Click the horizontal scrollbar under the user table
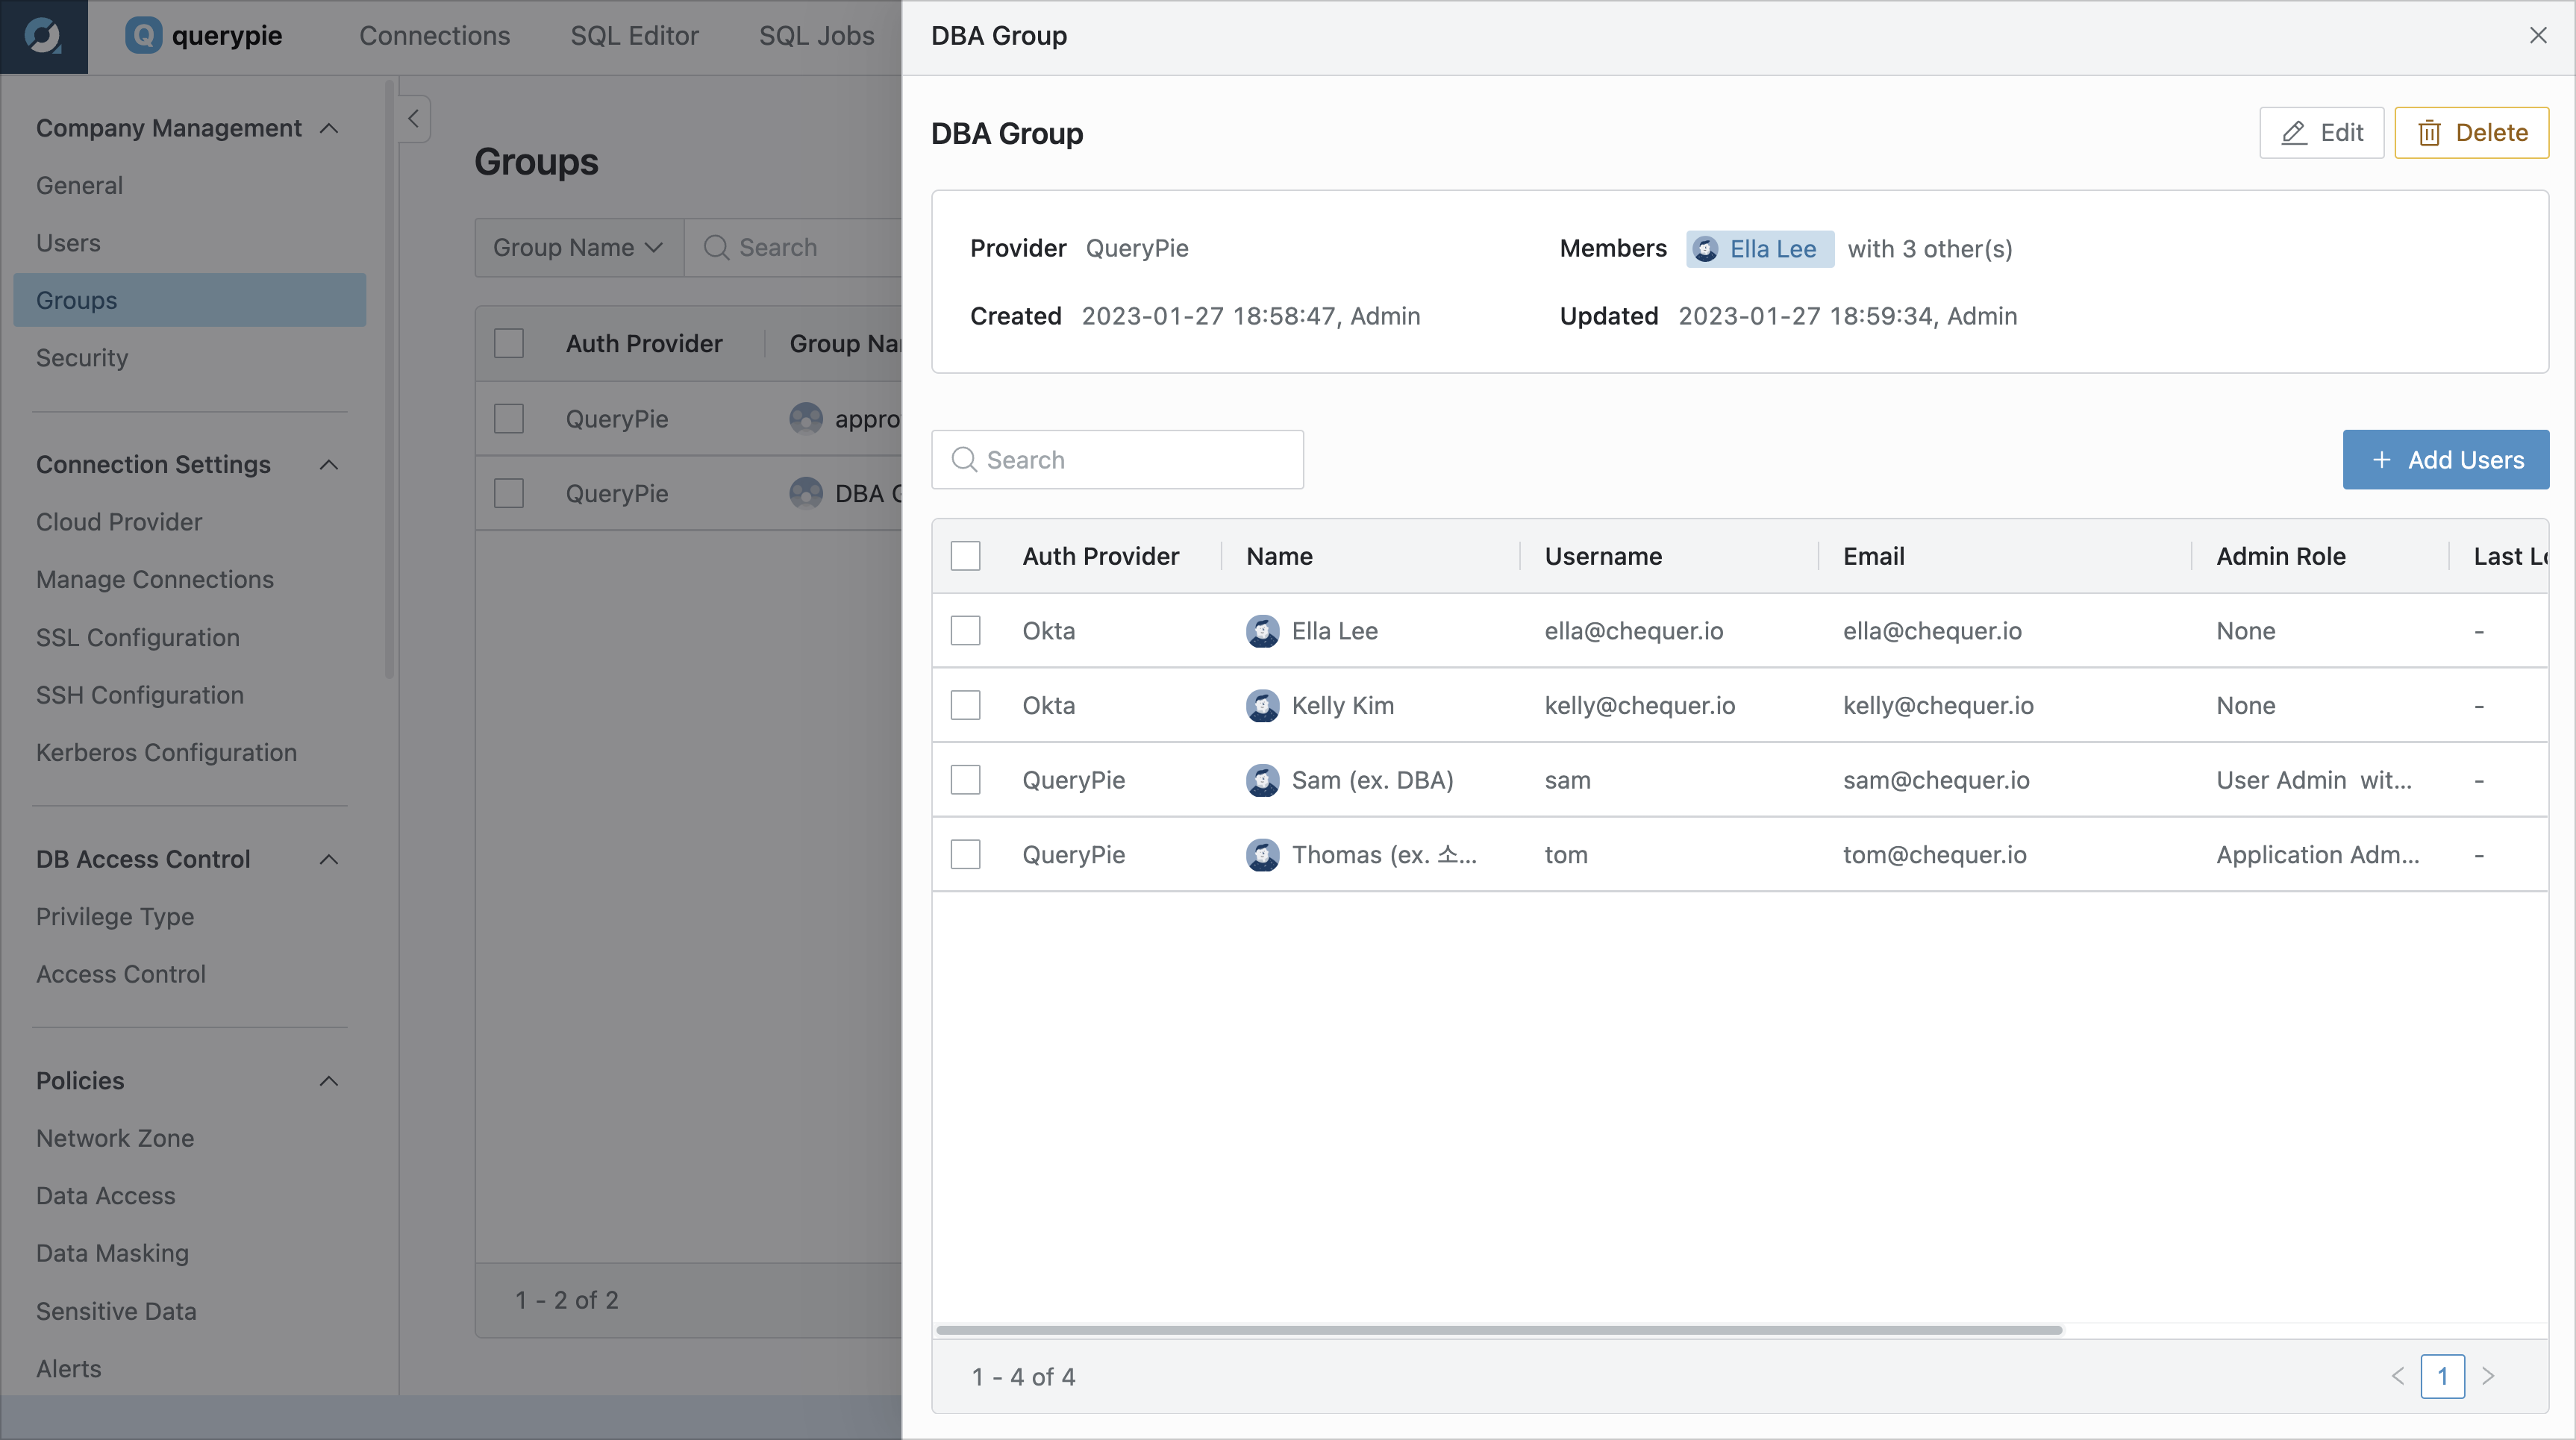This screenshot has width=2576, height=1440. 1499,1330
